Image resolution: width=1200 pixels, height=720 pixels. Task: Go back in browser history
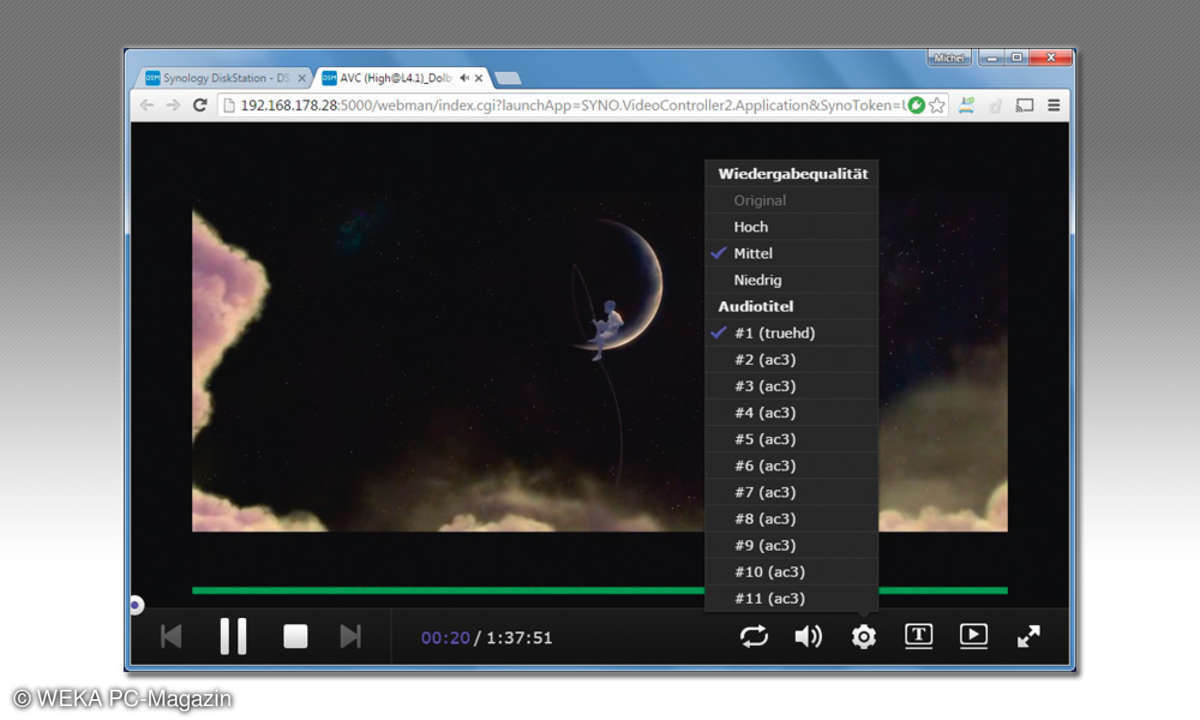(147, 105)
